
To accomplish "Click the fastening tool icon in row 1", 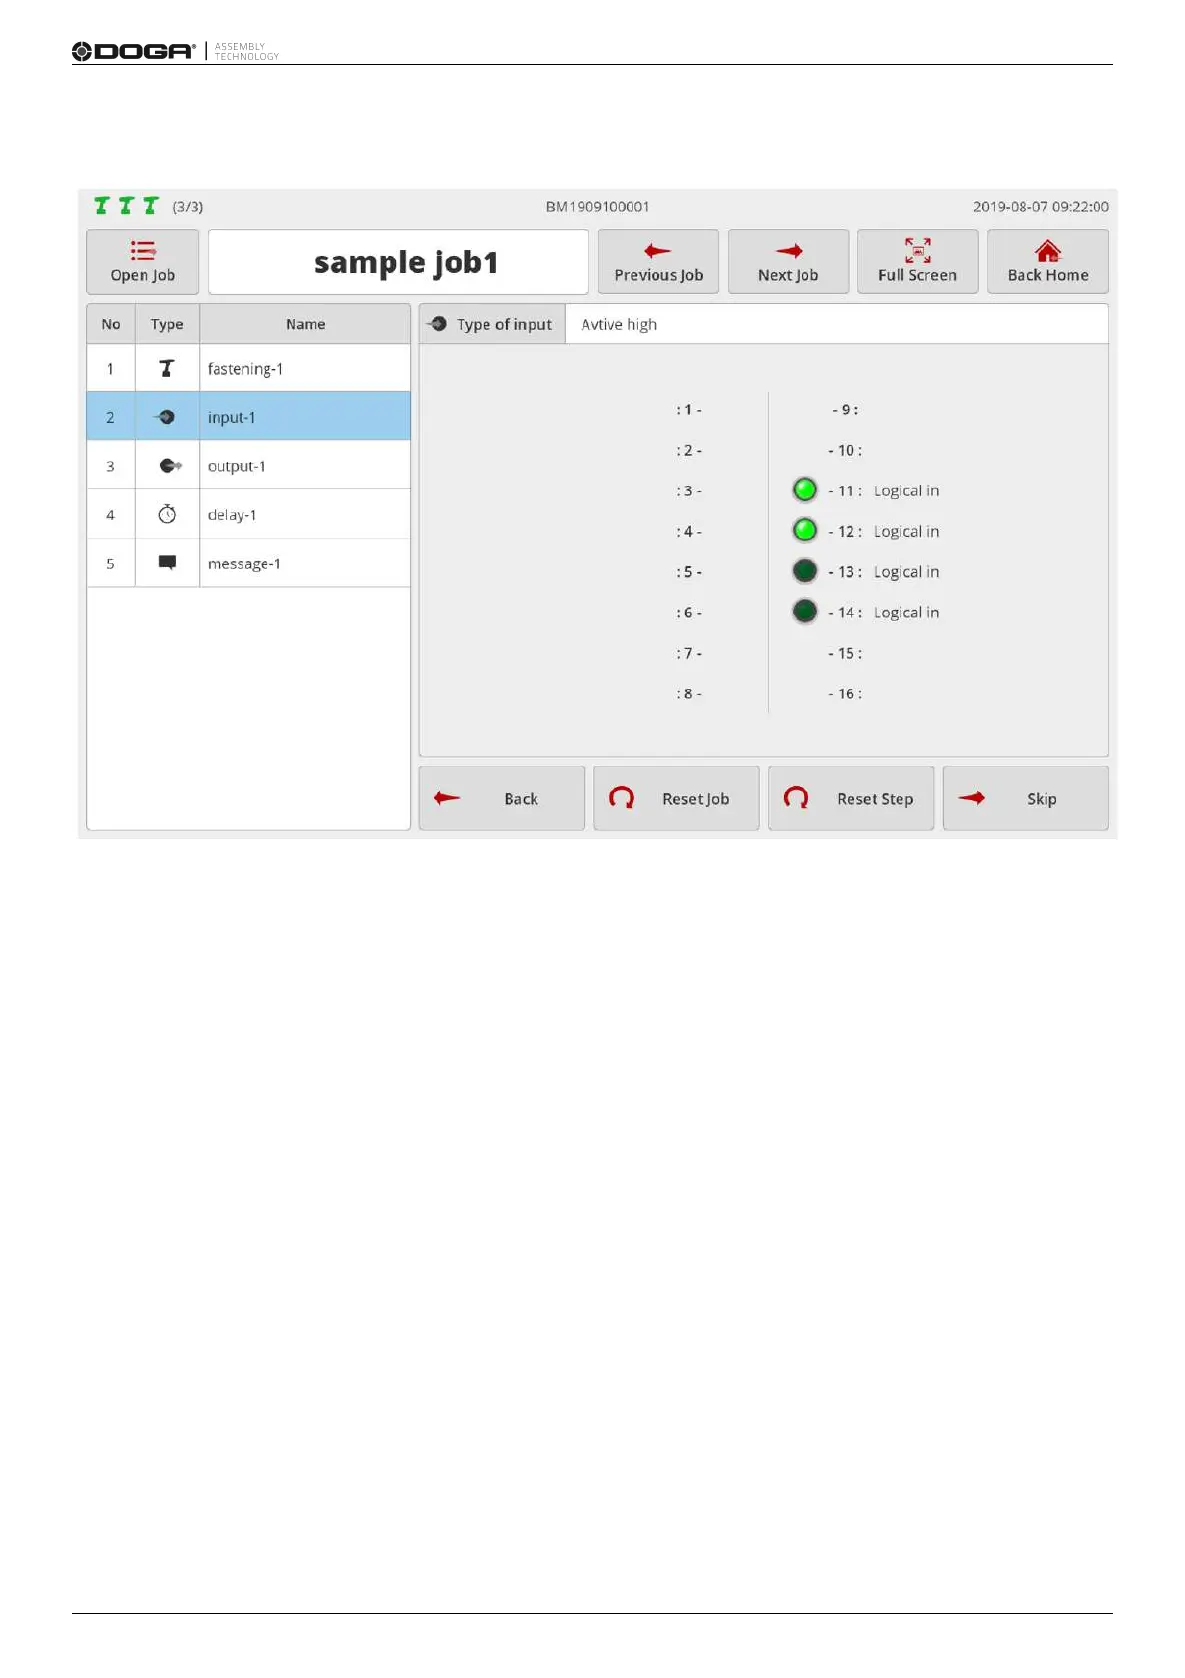I will (167, 369).
